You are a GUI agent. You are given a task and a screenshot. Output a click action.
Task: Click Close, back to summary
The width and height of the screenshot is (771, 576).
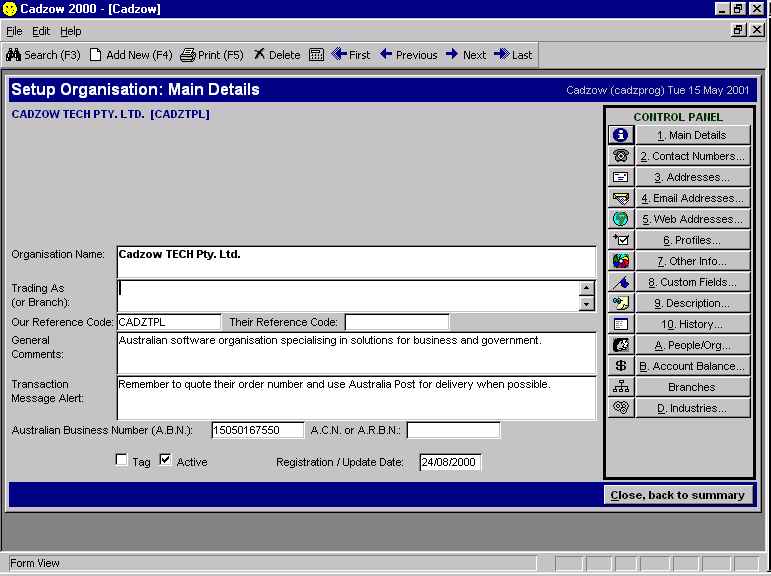678,495
